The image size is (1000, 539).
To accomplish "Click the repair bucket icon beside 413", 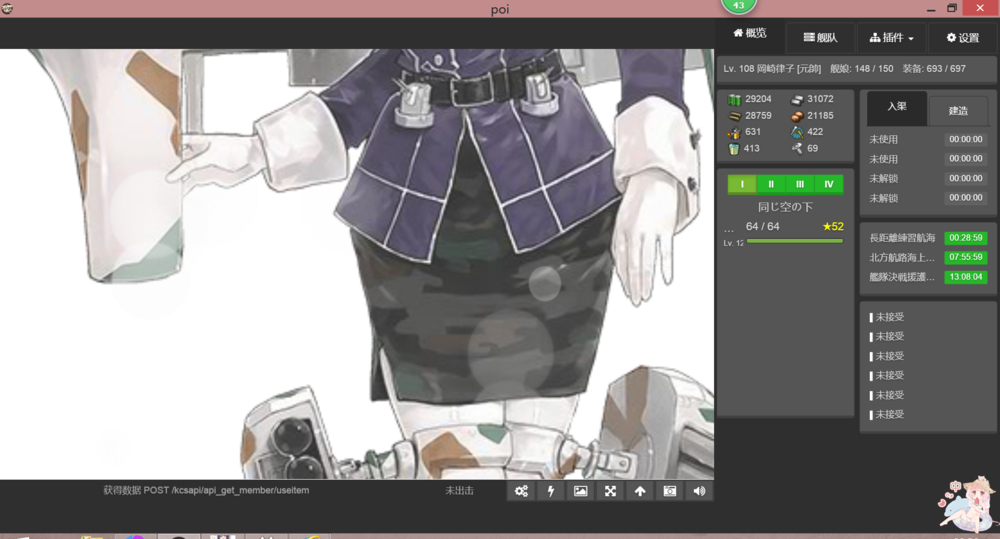I will pyautogui.click(x=734, y=149).
